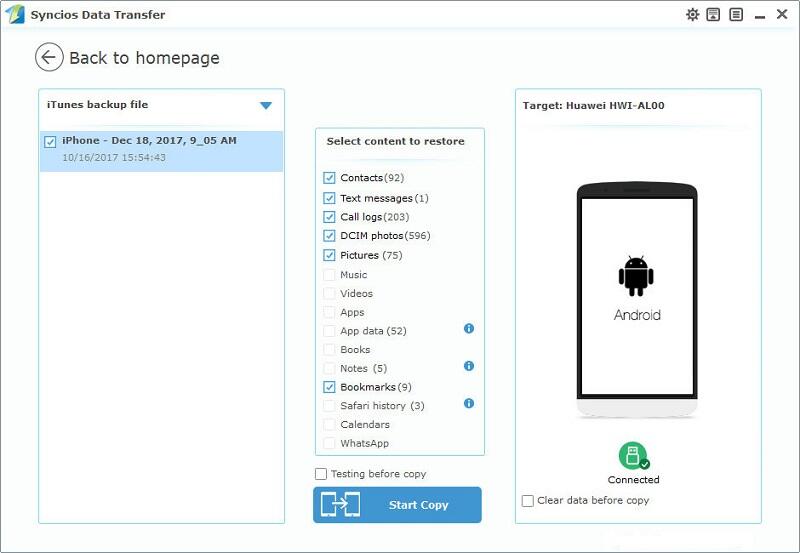Go back via Back to homepage text
The height and width of the screenshot is (553, 800).
tap(144, 58)
